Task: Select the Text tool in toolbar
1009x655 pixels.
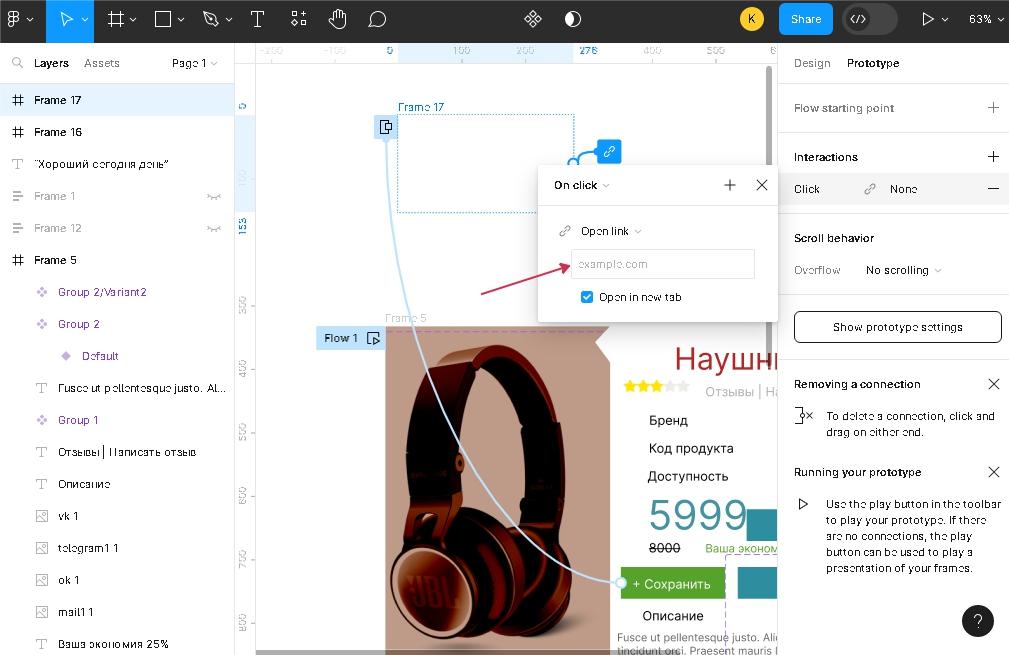Action: (x=257, y=19)
